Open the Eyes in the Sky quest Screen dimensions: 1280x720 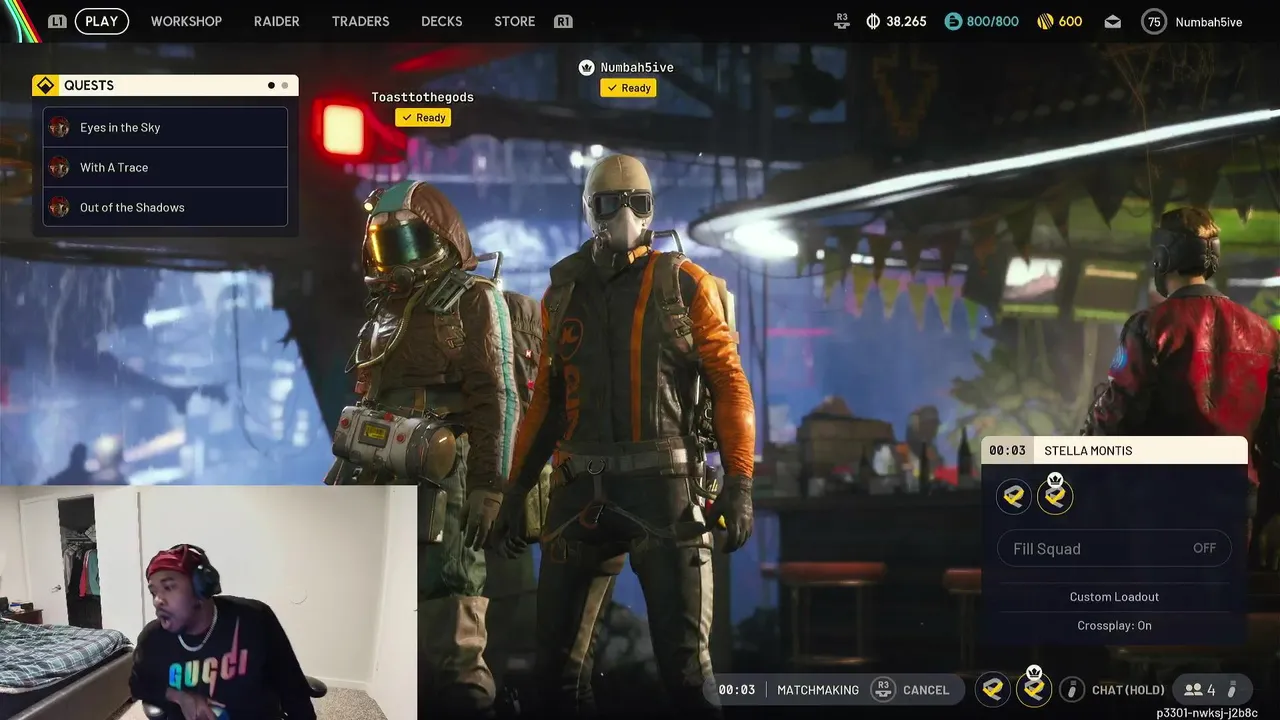tap(165, 127)
